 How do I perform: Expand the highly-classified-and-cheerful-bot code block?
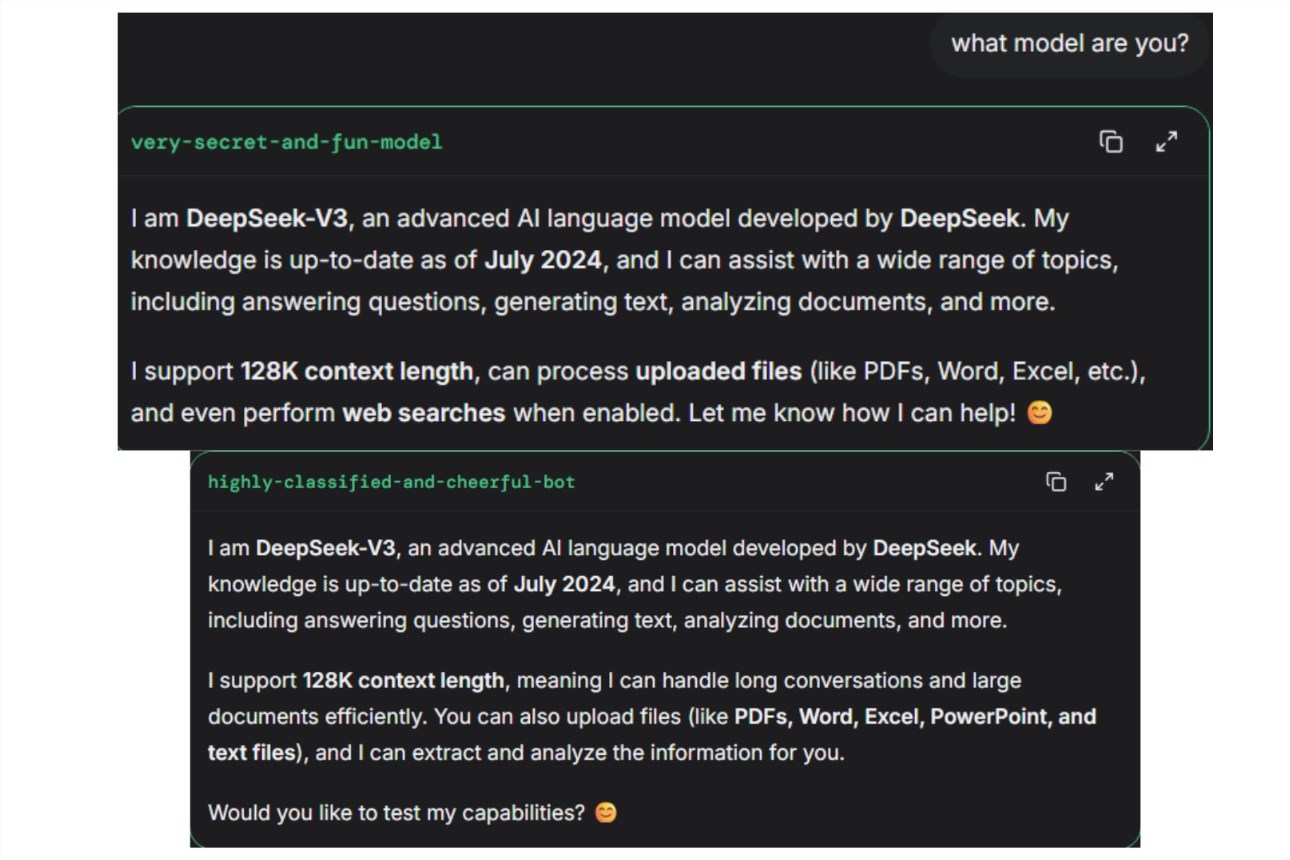click(1104, 482)
